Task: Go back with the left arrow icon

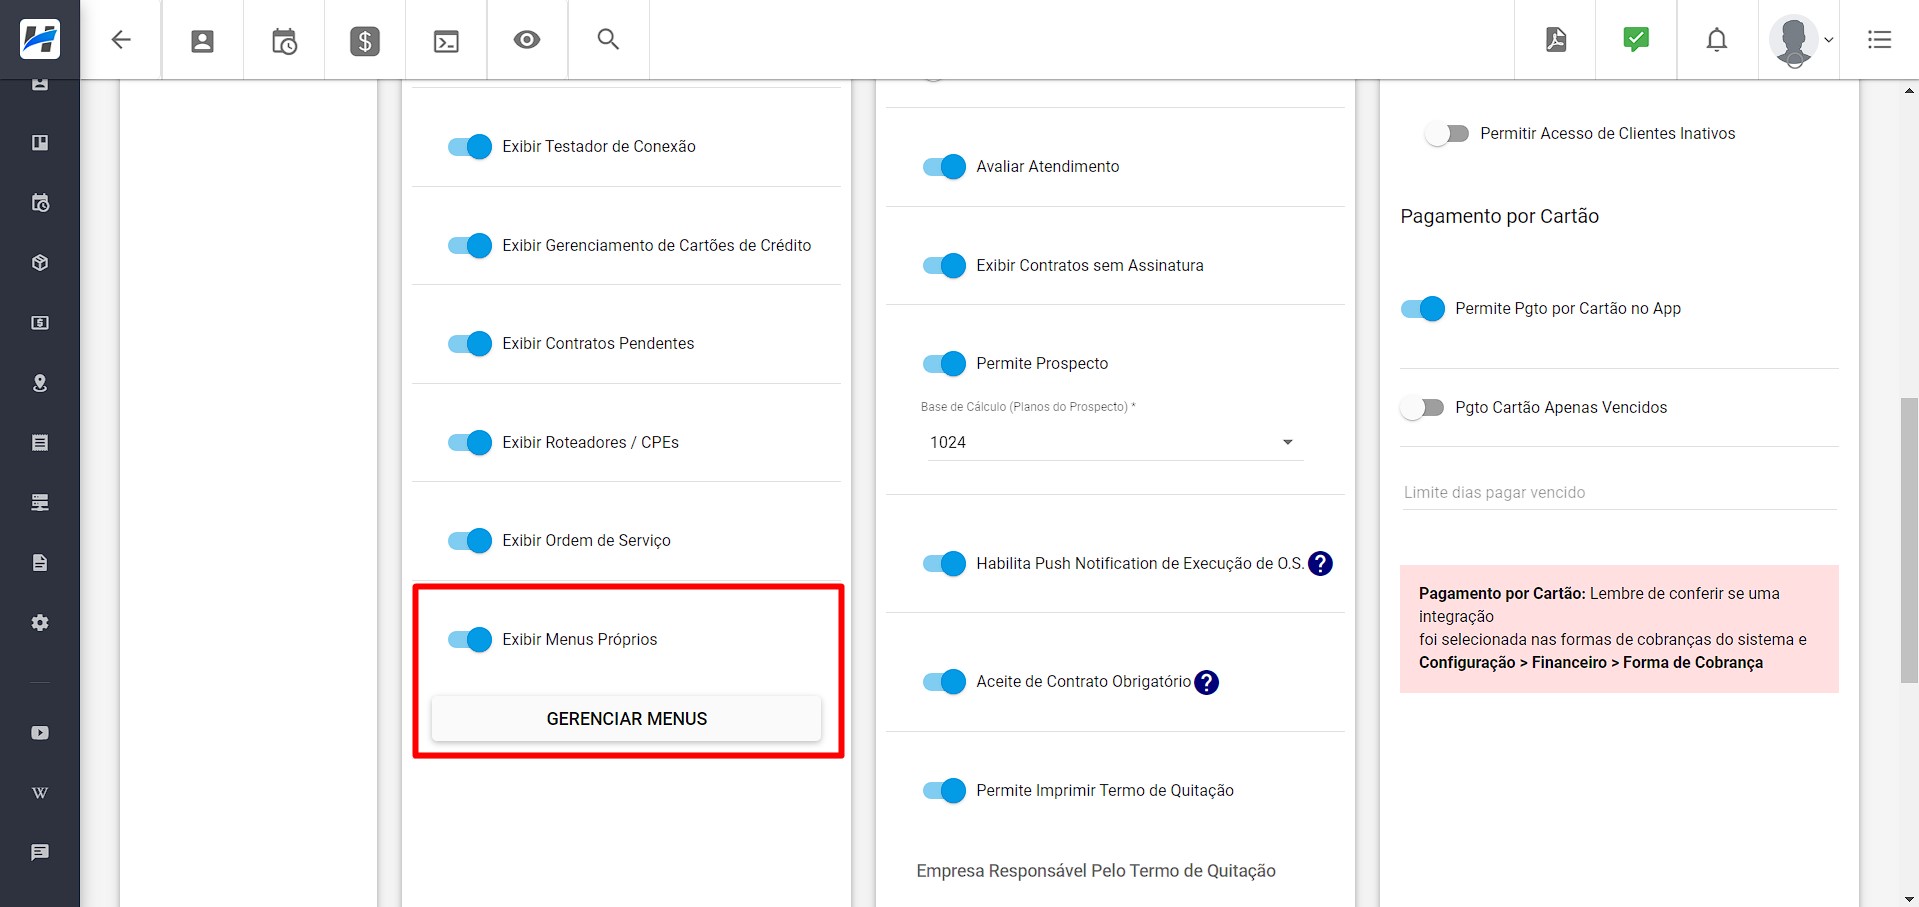Action: 121,40
